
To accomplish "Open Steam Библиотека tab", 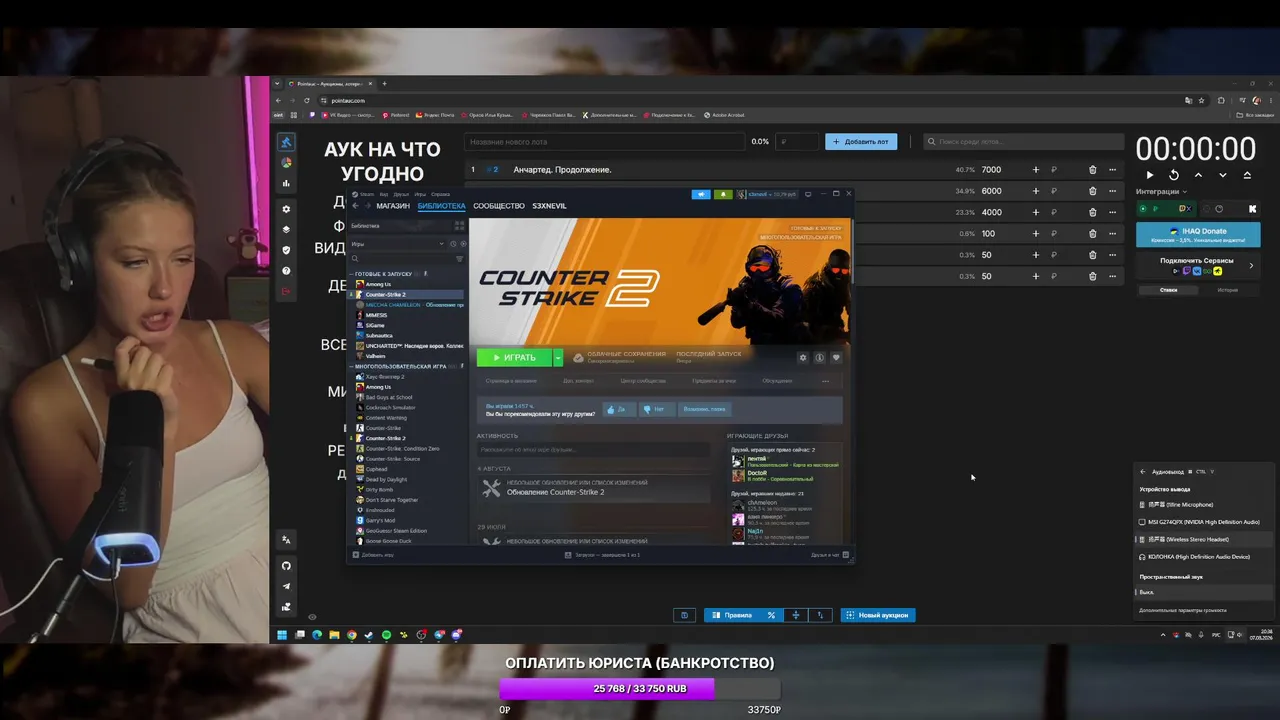I will coord(441,206).
